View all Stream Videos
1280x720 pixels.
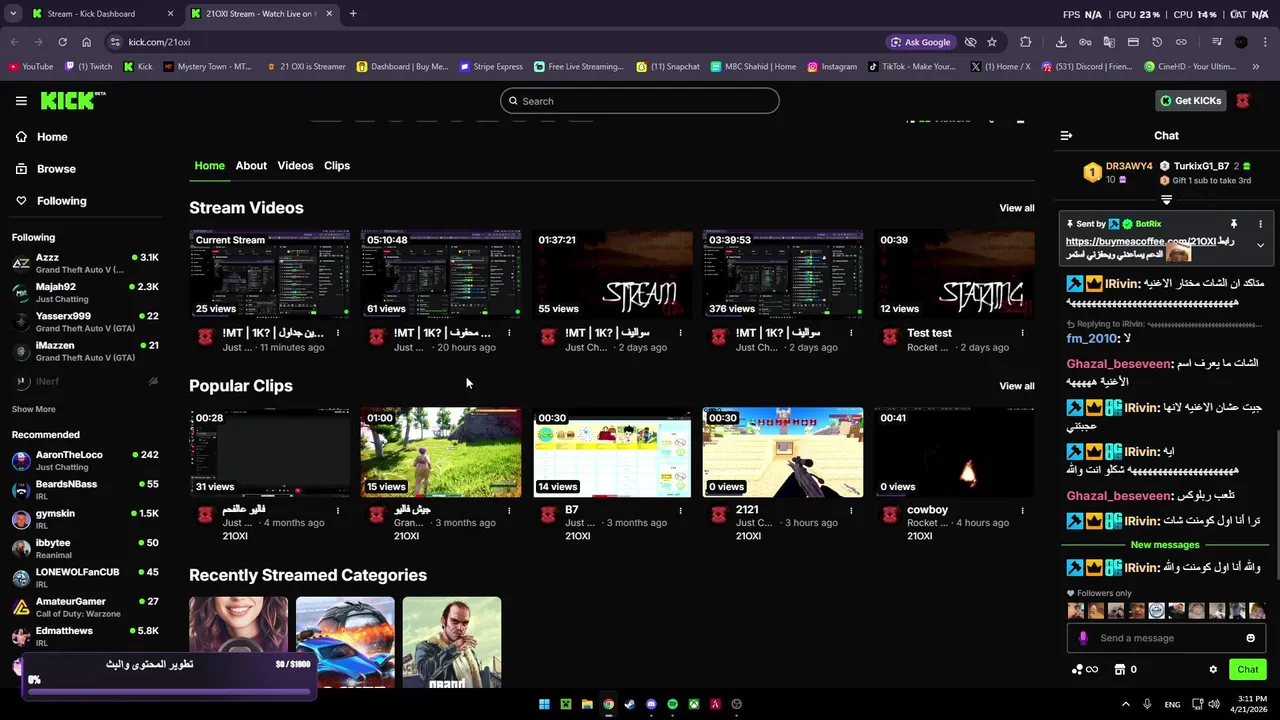[x=1017, y=208]
